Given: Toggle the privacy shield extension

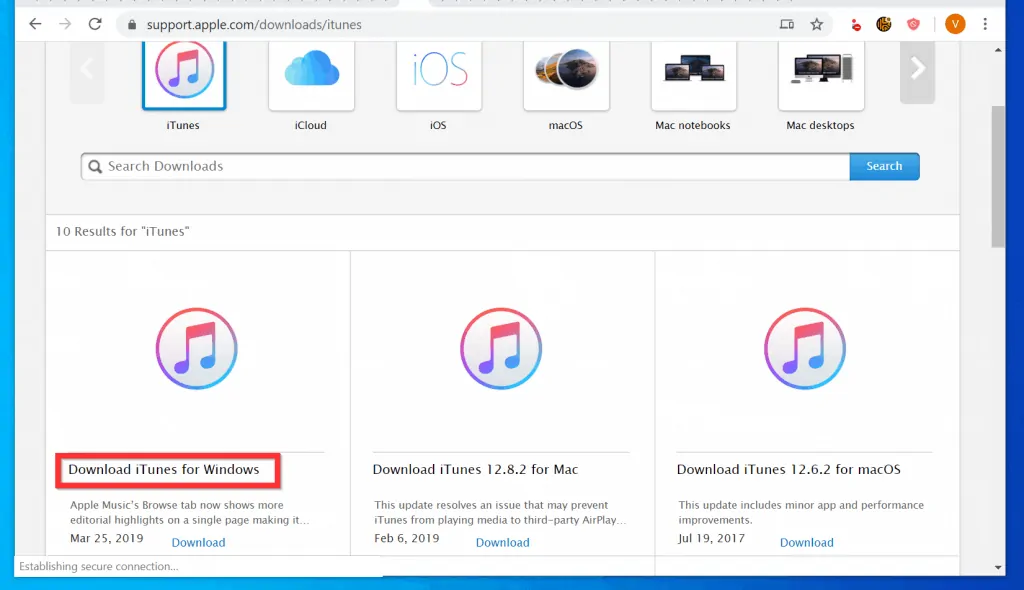Looking at the screenshot, I should (913, 23).
